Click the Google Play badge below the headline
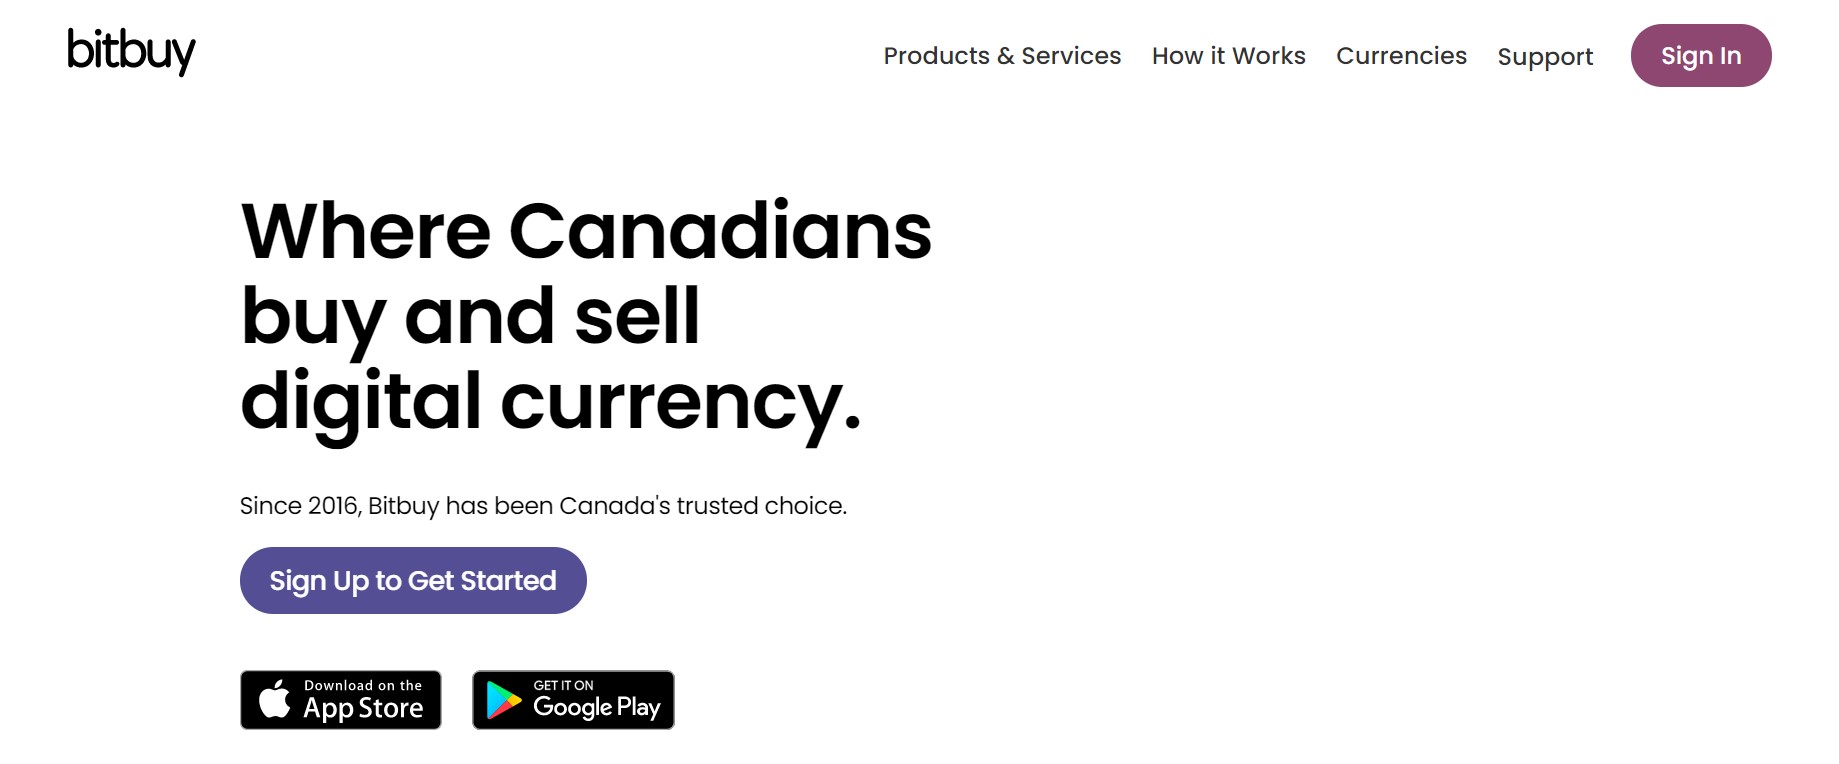Image resolution: width=1839 pixels, height=764 pixels. point(572,699)
